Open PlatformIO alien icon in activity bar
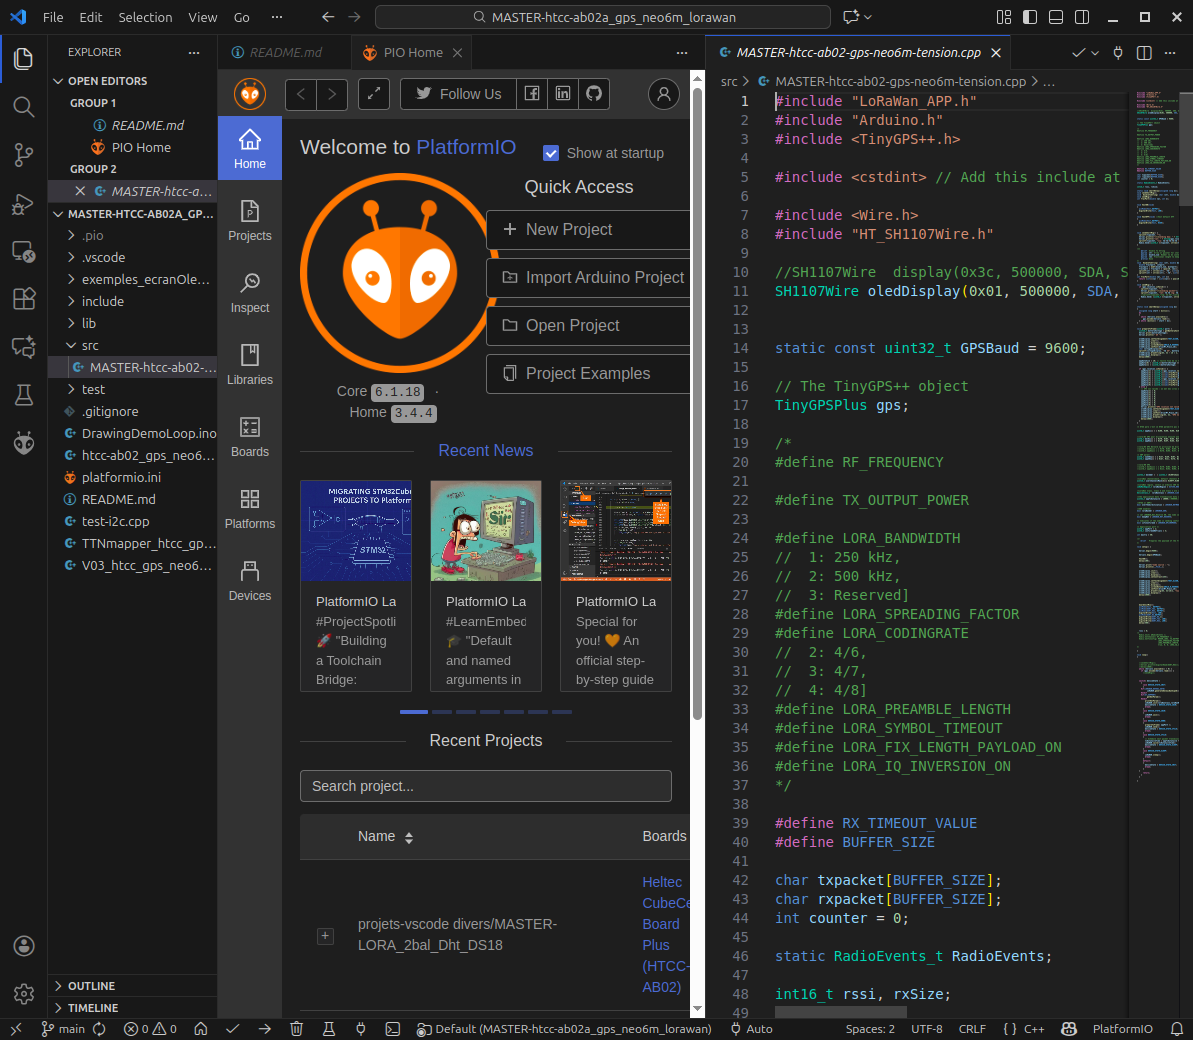This screenshot has height=1040, width=1193. coord(23,443)
